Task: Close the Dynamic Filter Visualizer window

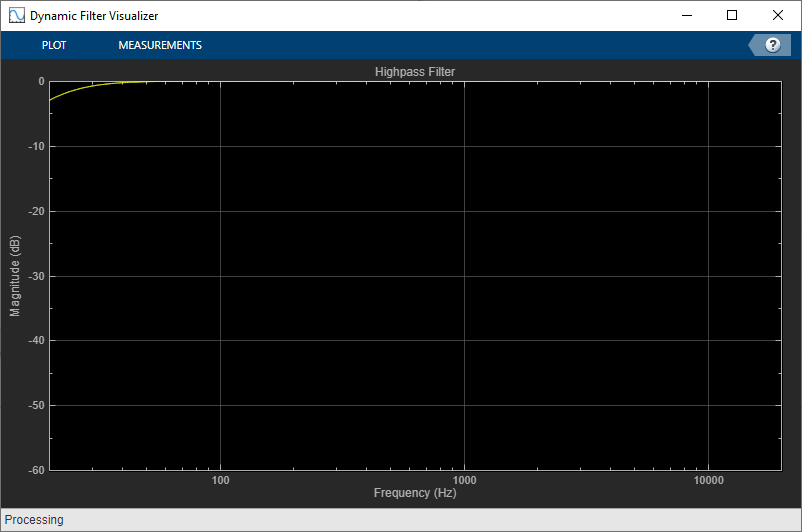Action: (x=777, y=15)
